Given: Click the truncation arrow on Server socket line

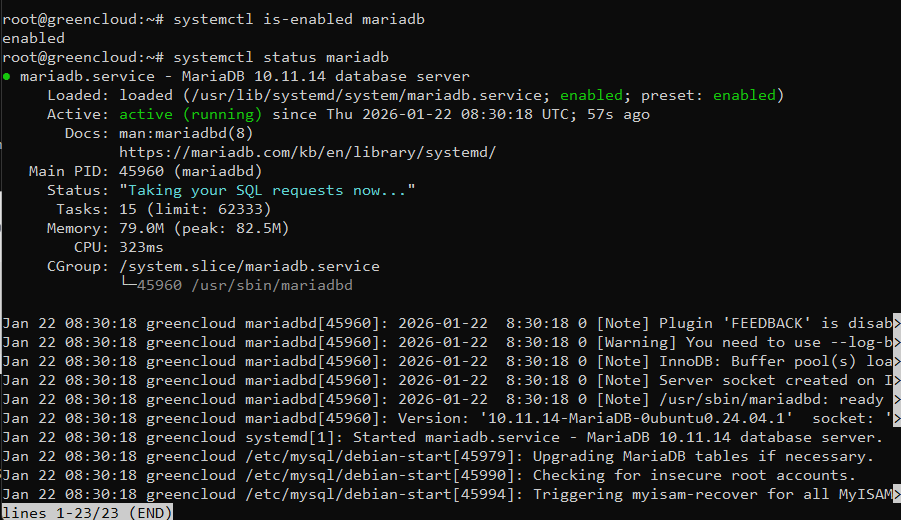Looking at the screenshot, I should tap(896, 380).
